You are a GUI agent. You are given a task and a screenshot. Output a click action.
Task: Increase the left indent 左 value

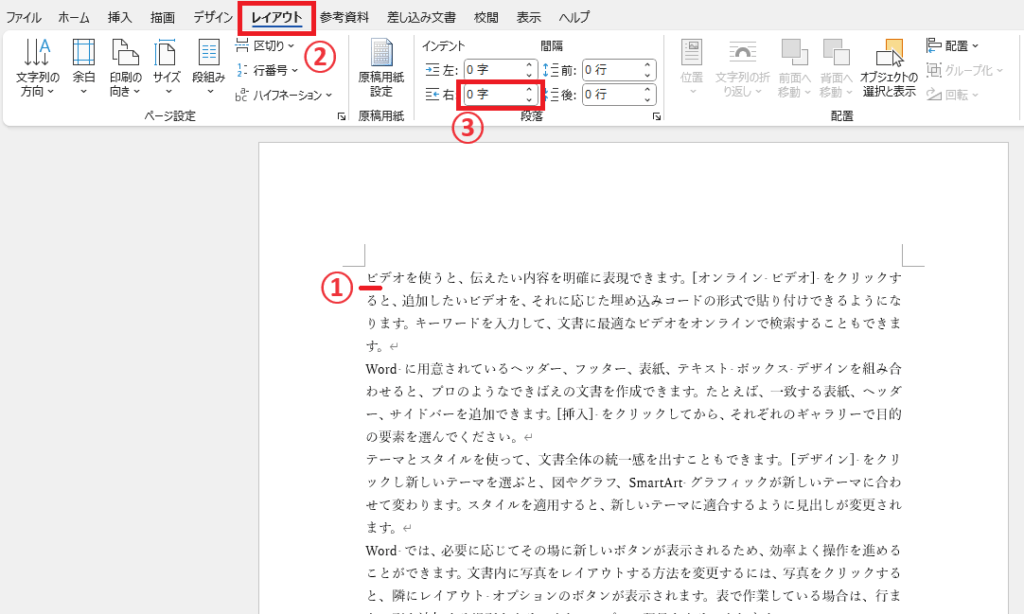529,65
